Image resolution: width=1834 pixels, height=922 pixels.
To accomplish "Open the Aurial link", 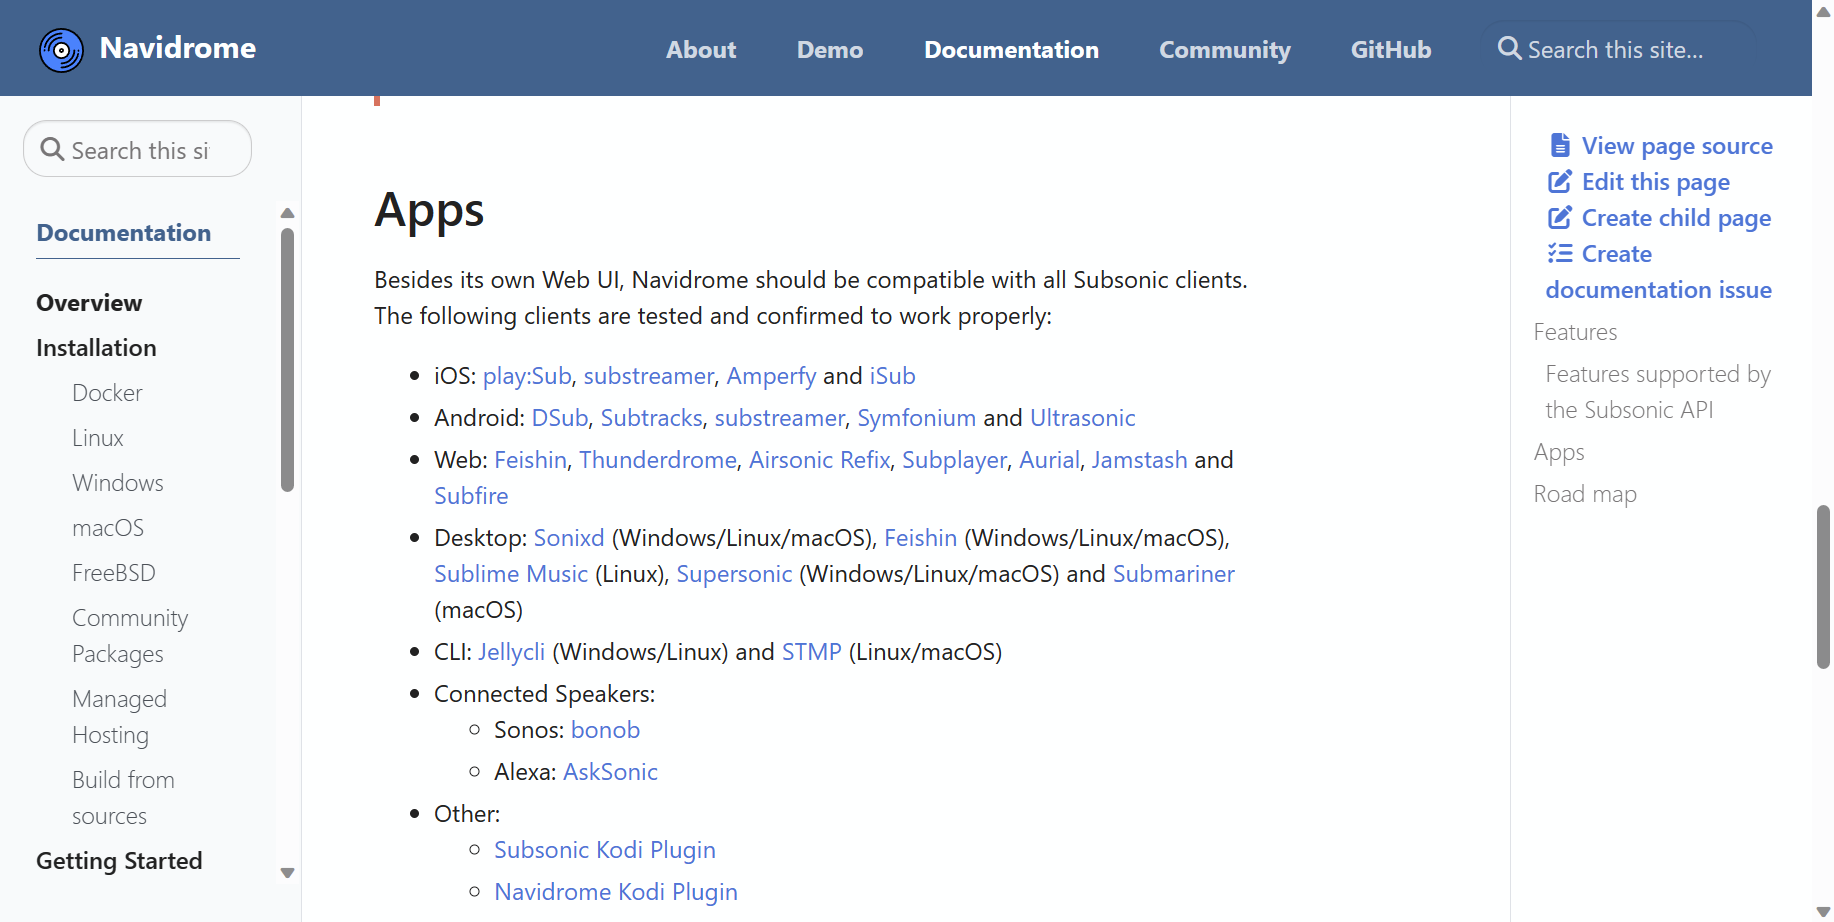I will coord(1049,460).
